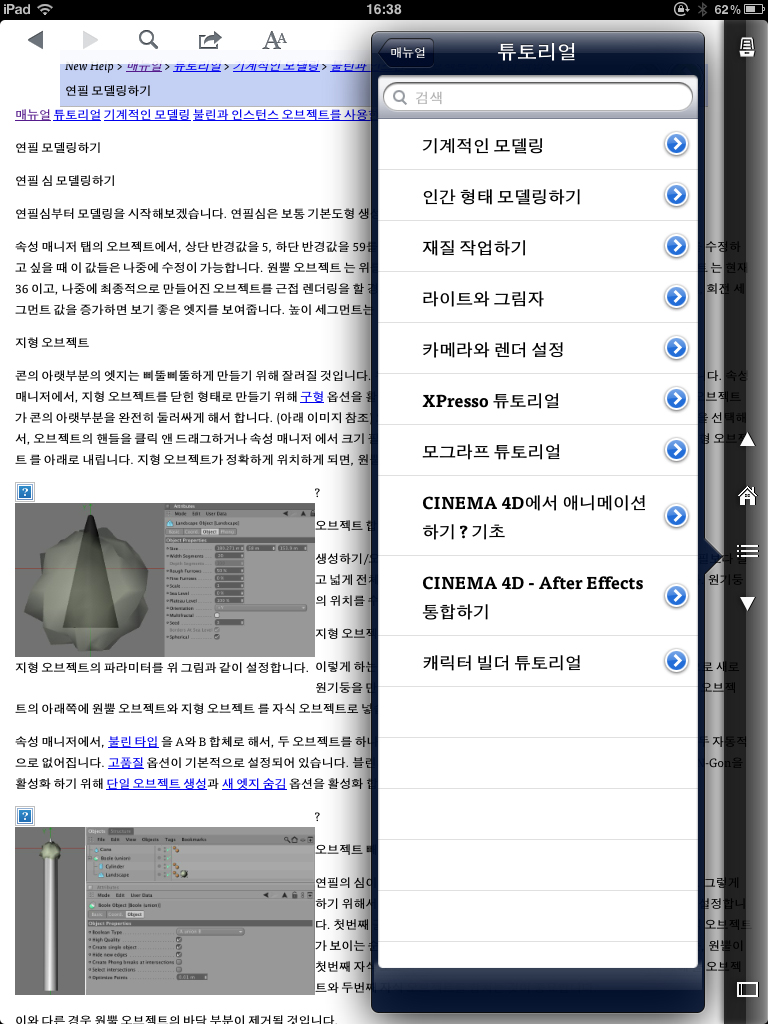Focus the 검색 search field

pyautogui.click(x=537, y=97)
